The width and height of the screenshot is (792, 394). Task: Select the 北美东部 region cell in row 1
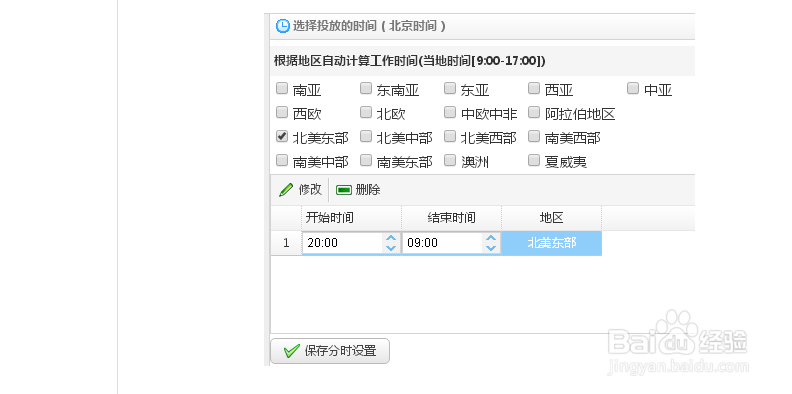click(552, 243)
